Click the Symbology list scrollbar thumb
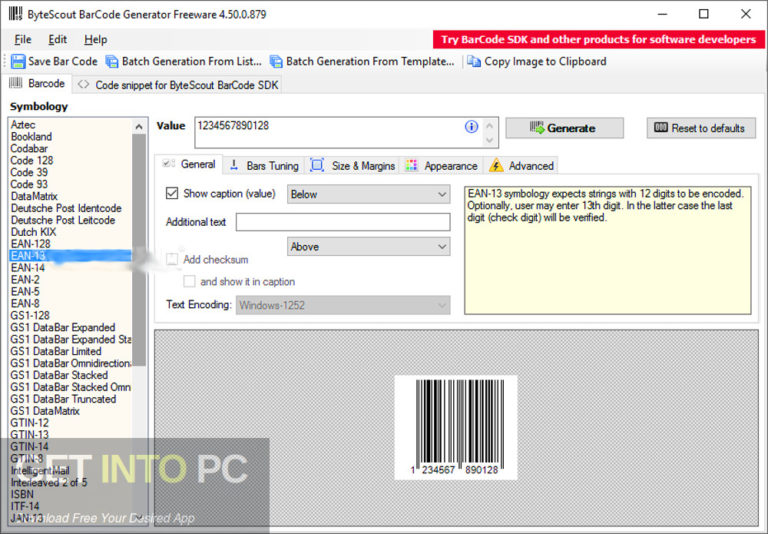 point(139,250)
